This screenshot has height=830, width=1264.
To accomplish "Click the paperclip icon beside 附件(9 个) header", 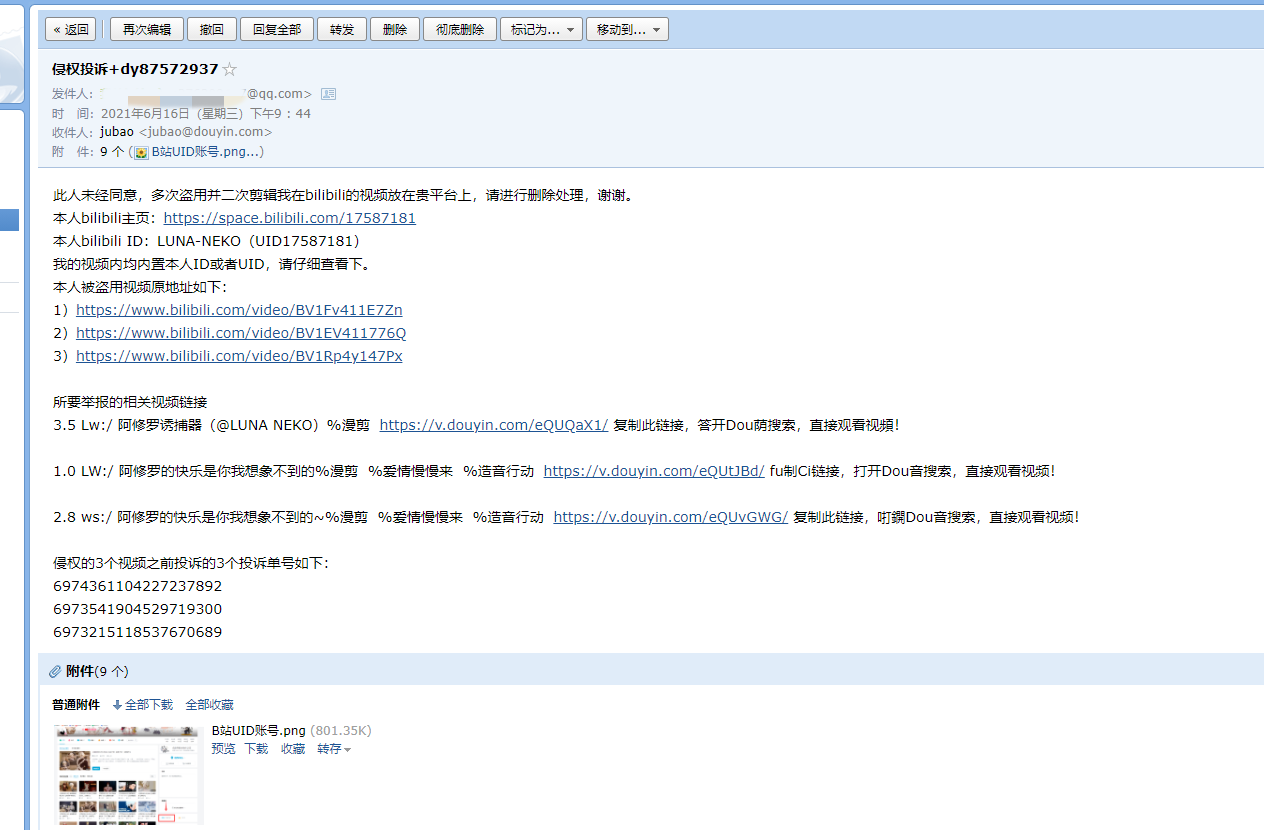I will tap(55, 671).
